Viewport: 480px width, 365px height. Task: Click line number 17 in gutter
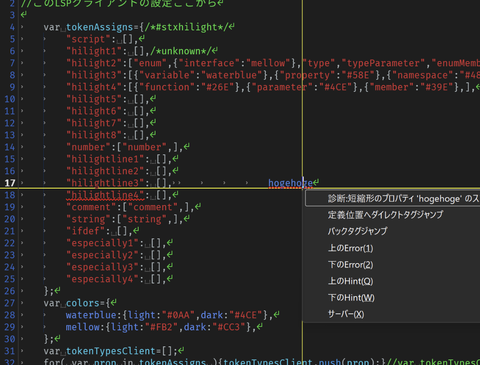(10, 183)
